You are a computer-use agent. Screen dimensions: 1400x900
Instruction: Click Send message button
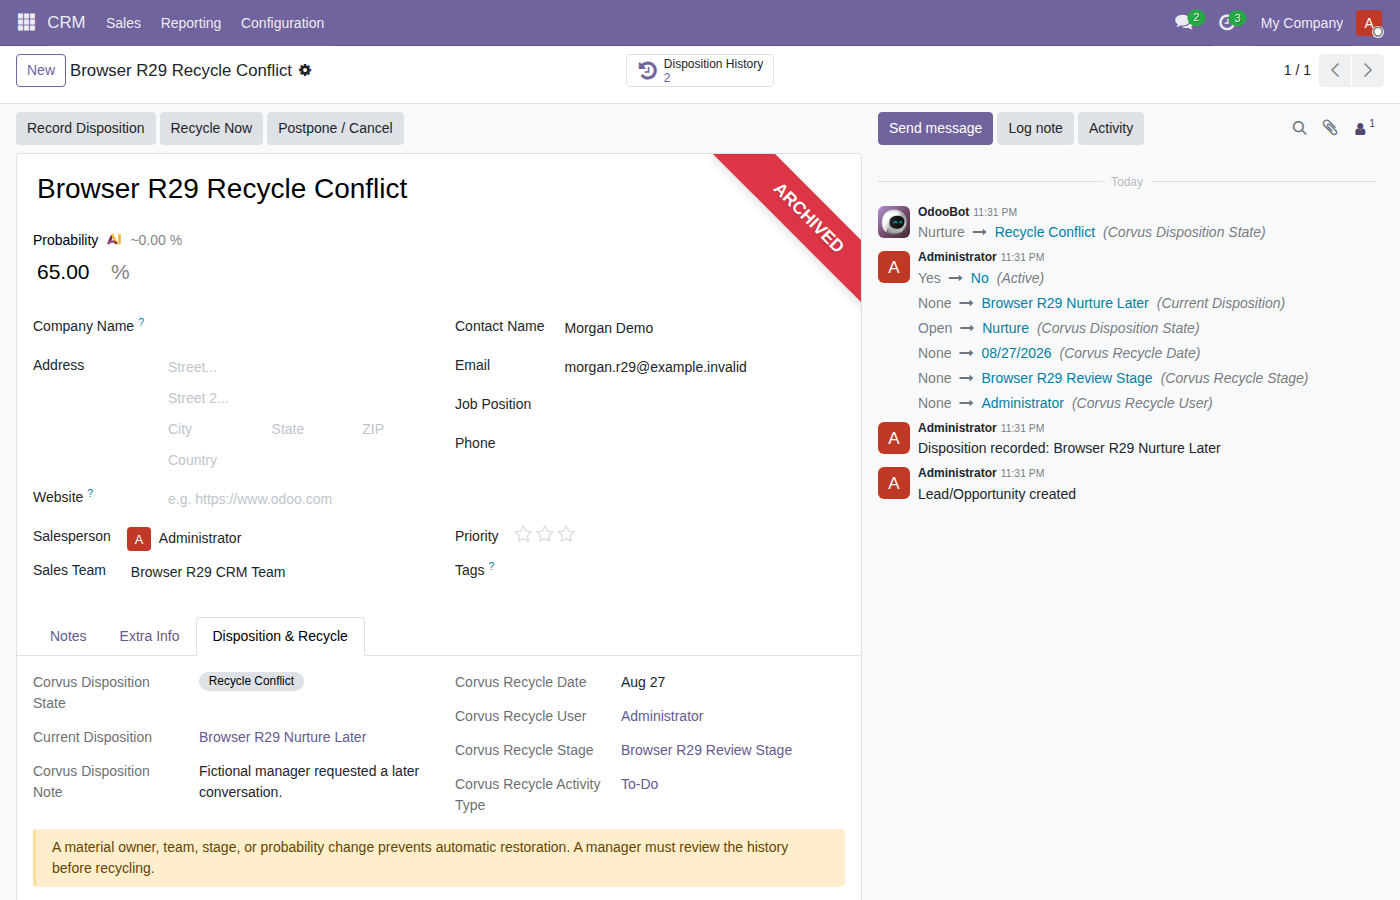click(x=935, y=128)
